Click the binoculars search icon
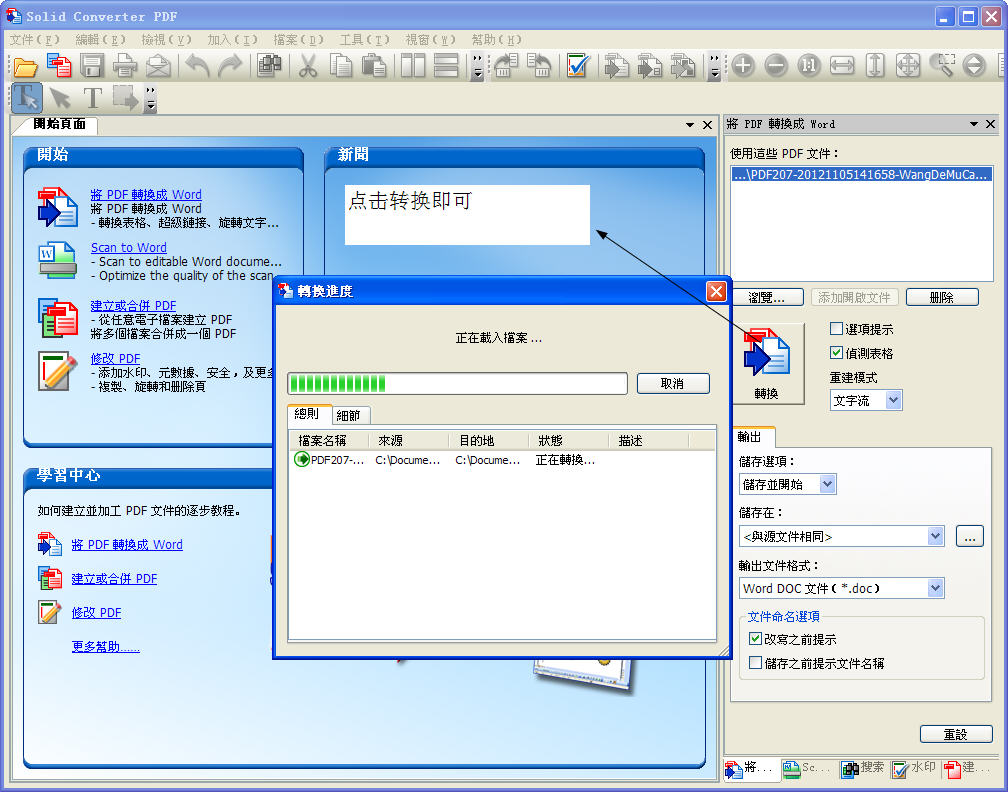Image resolution: width=1008 pixels, height=792 pixels. tap(269, 66)
